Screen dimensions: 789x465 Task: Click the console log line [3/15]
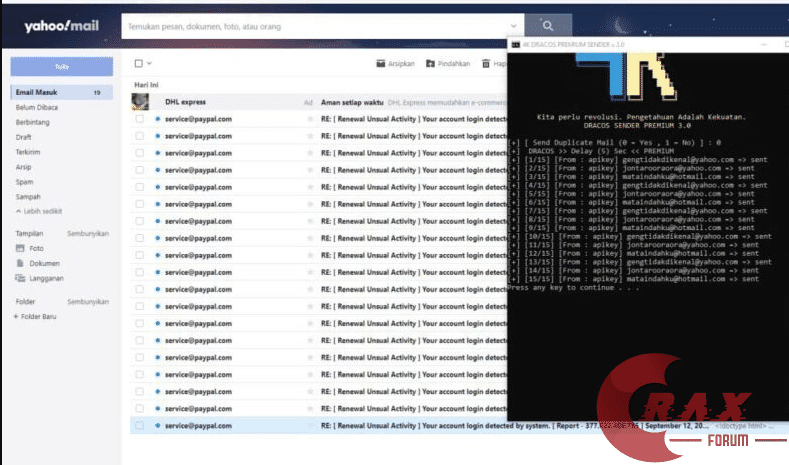631,177
